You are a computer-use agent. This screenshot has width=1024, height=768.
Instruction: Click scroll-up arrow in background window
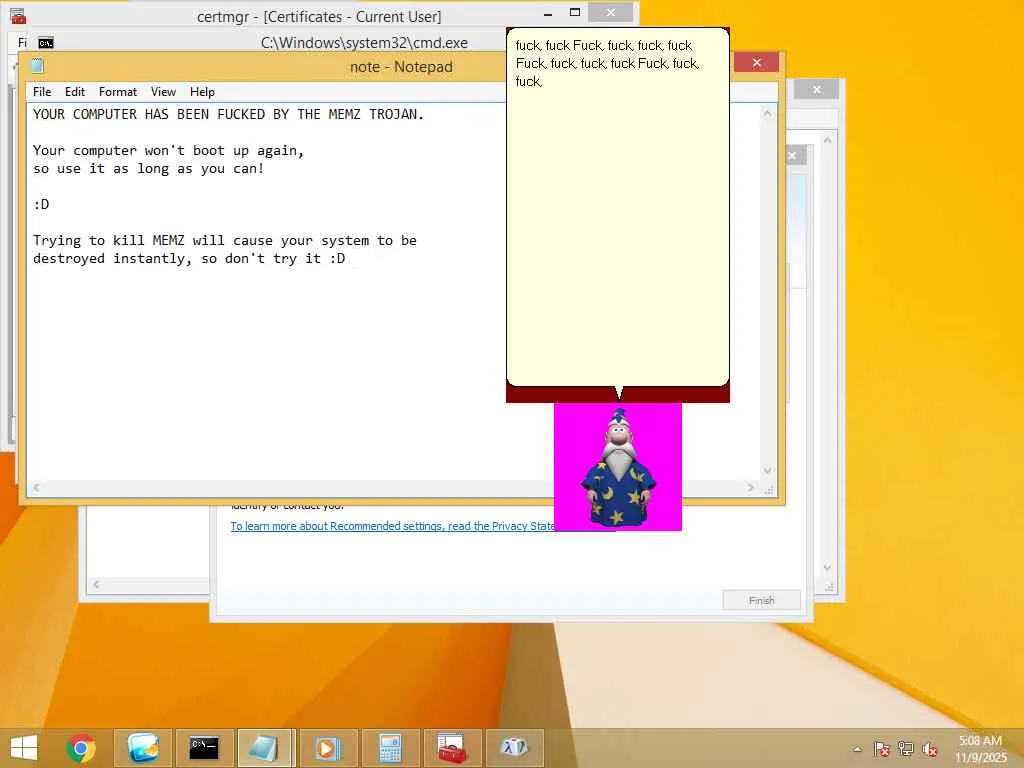[x=827, y=140]
